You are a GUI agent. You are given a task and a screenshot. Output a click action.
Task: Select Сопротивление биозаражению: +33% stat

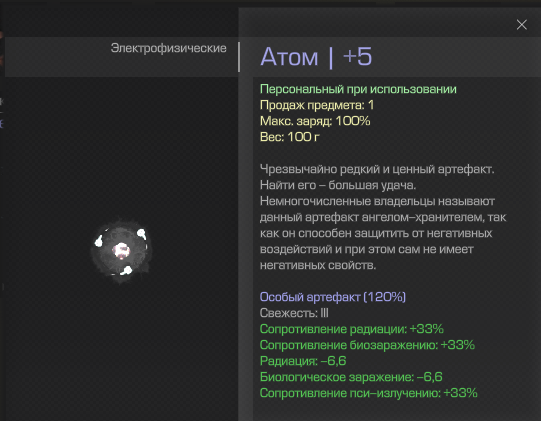367,345
